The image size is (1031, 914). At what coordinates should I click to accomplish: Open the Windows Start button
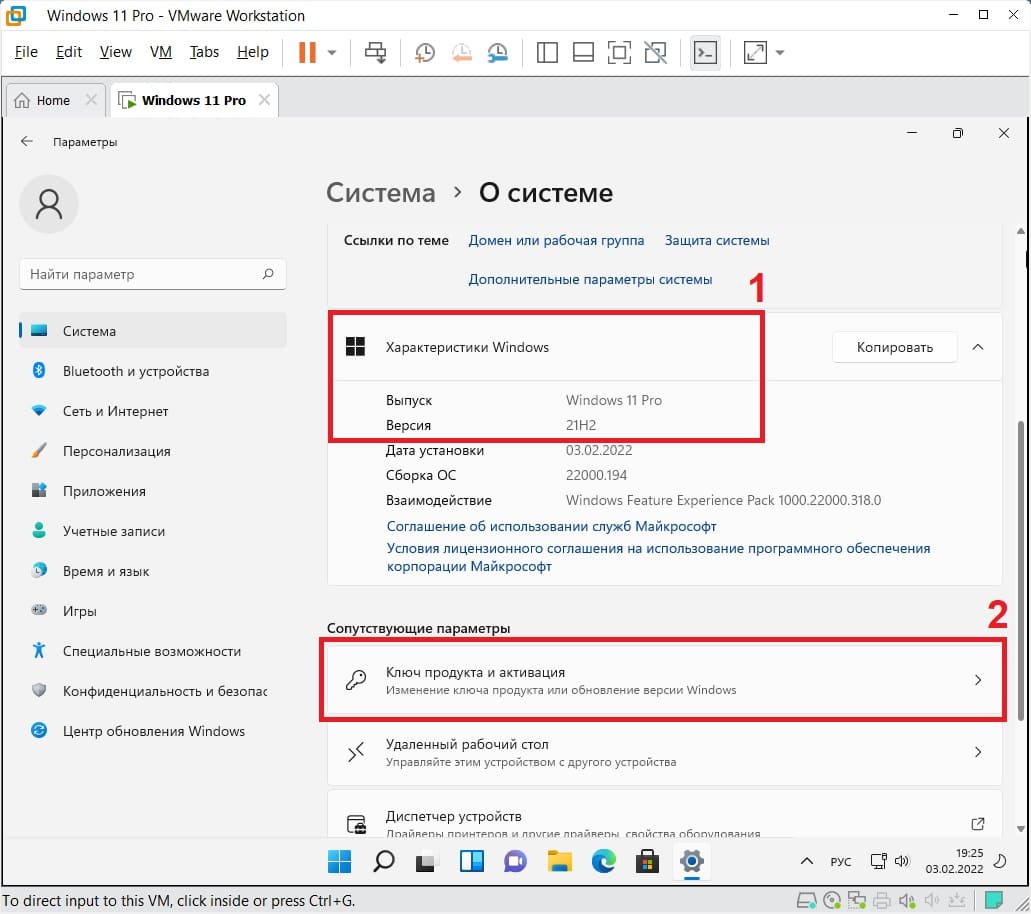pyautogui.click(x=339, y=861)
